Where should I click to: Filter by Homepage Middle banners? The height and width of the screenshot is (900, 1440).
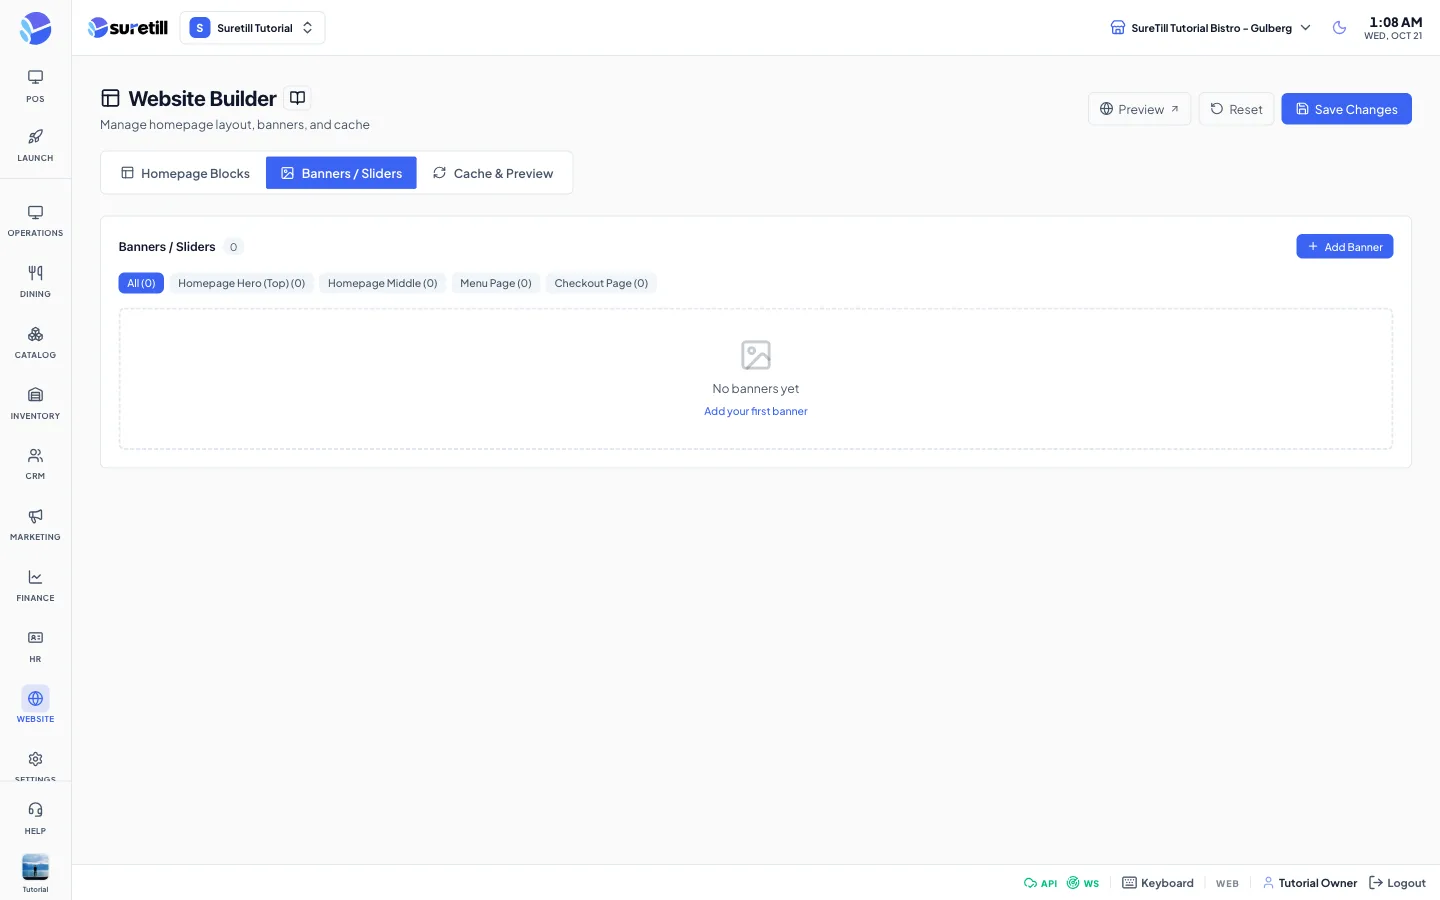pyautogui.click(x=383, y=283)
